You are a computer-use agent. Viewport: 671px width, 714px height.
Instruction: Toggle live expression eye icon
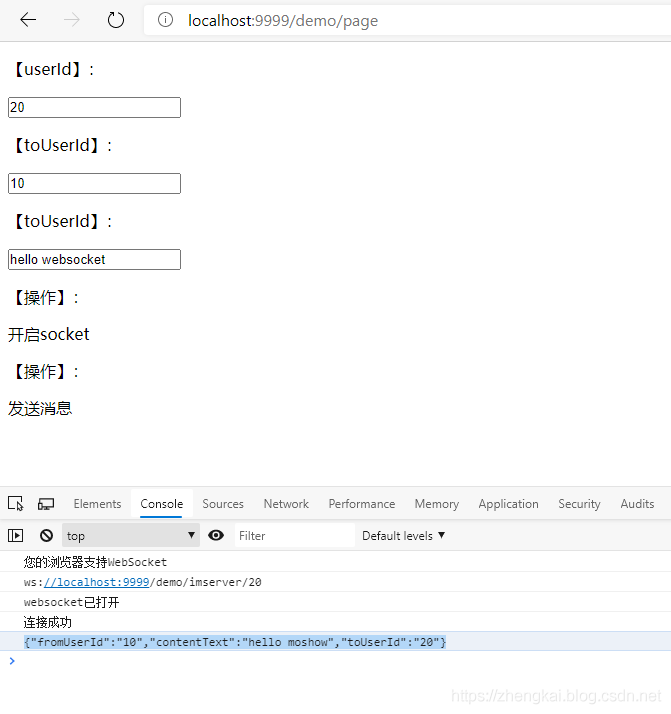tap(216, 536)
